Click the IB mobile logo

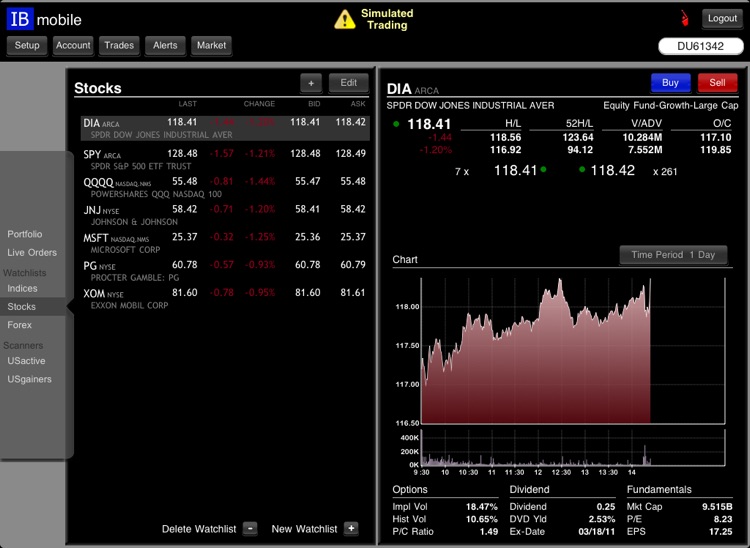44,19
